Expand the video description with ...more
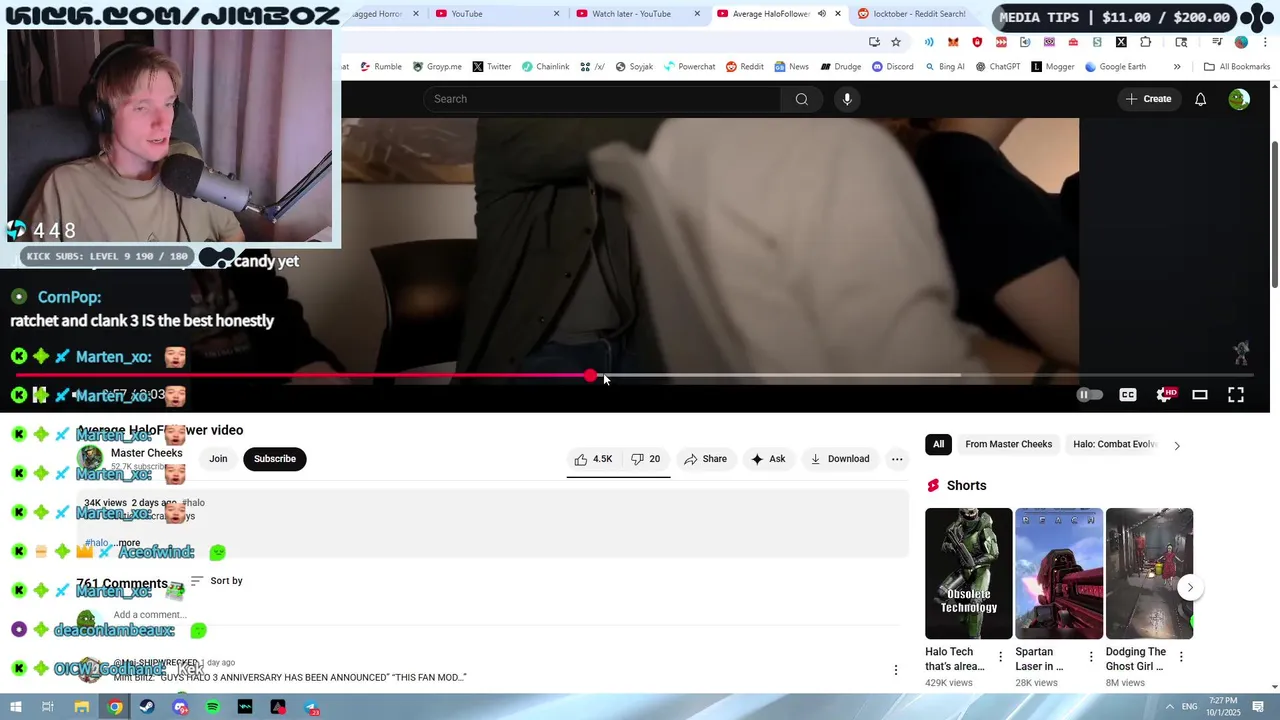The image size is (1280, 720). click(x=126, y=543)
